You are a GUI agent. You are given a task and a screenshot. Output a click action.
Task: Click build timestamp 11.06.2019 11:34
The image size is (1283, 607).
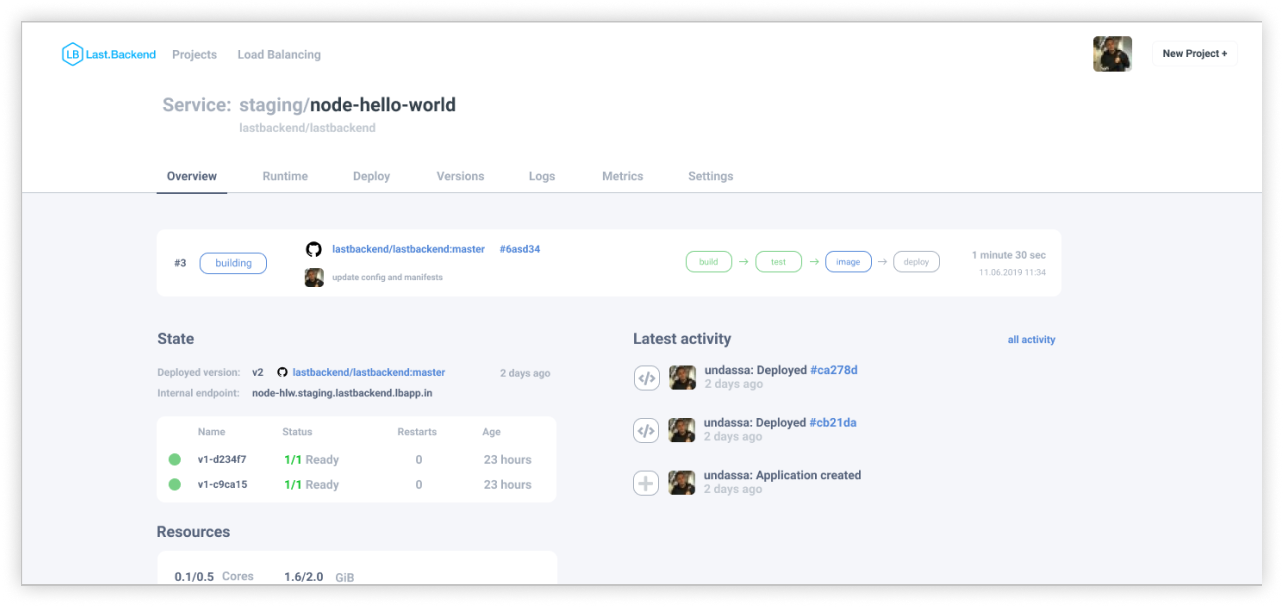(1012, 272)
